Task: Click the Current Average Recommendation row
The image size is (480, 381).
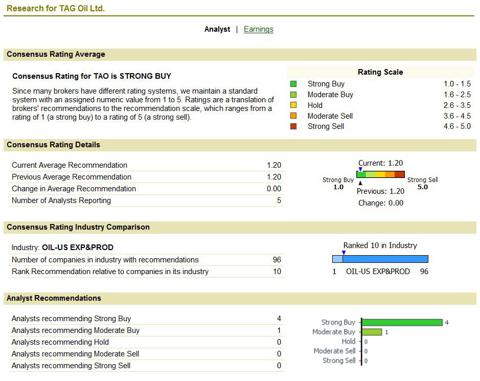Action: (x=146, y=165)
